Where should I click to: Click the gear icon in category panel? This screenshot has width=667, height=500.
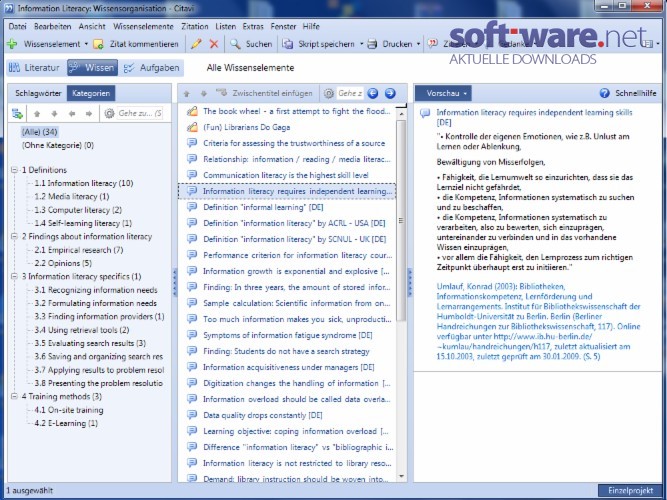pos(109,114)
